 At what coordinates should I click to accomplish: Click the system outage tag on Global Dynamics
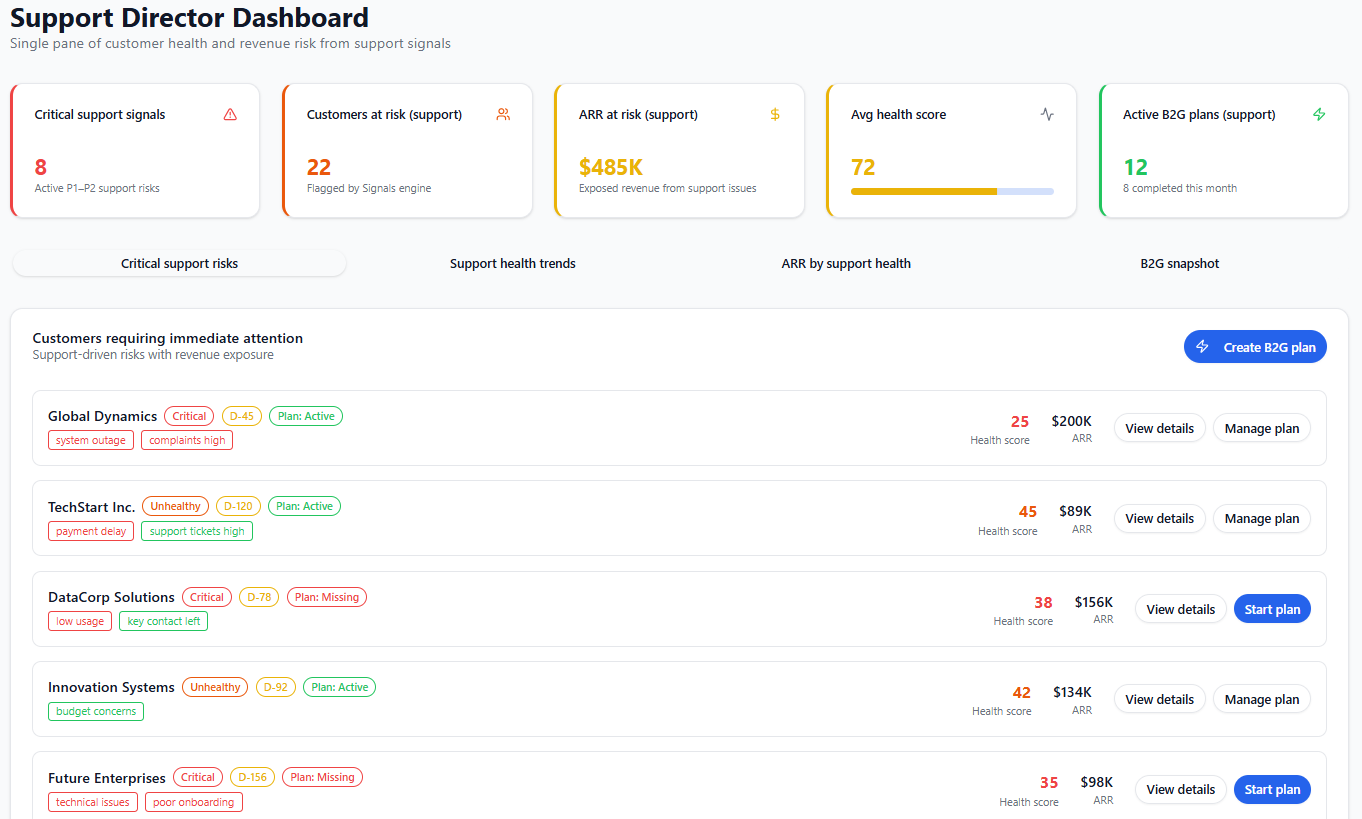click(x=91, y=441)
